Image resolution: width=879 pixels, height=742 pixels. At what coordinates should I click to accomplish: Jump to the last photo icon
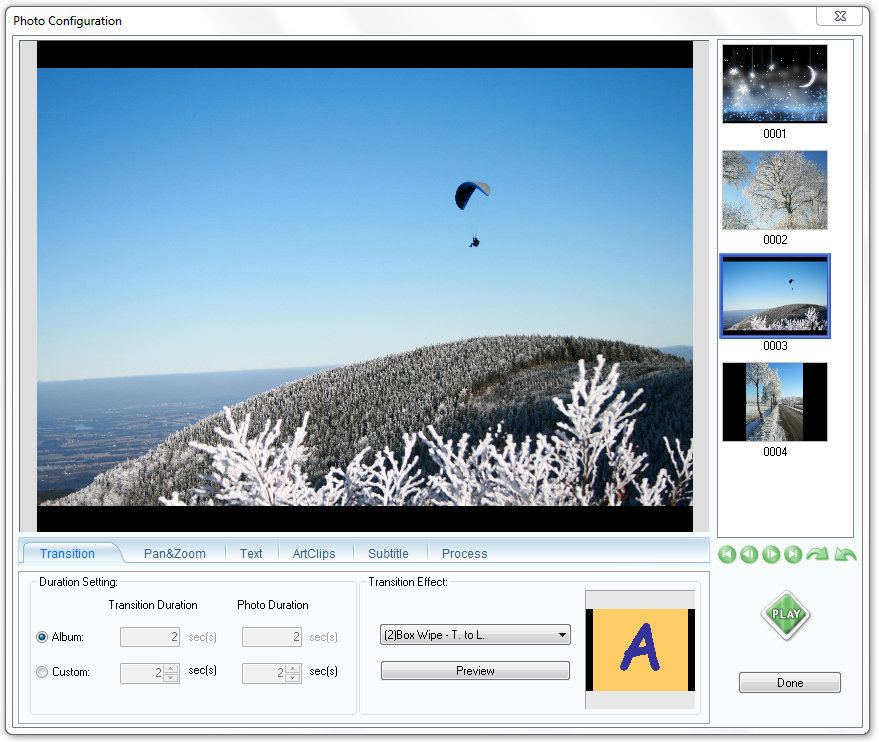click(x=793, y=554)
